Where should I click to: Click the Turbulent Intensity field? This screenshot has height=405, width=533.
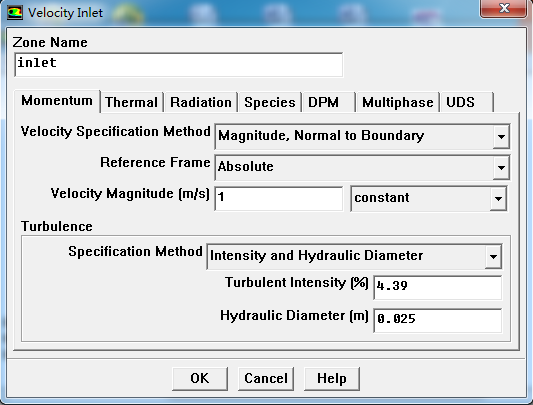coord(437,288)
